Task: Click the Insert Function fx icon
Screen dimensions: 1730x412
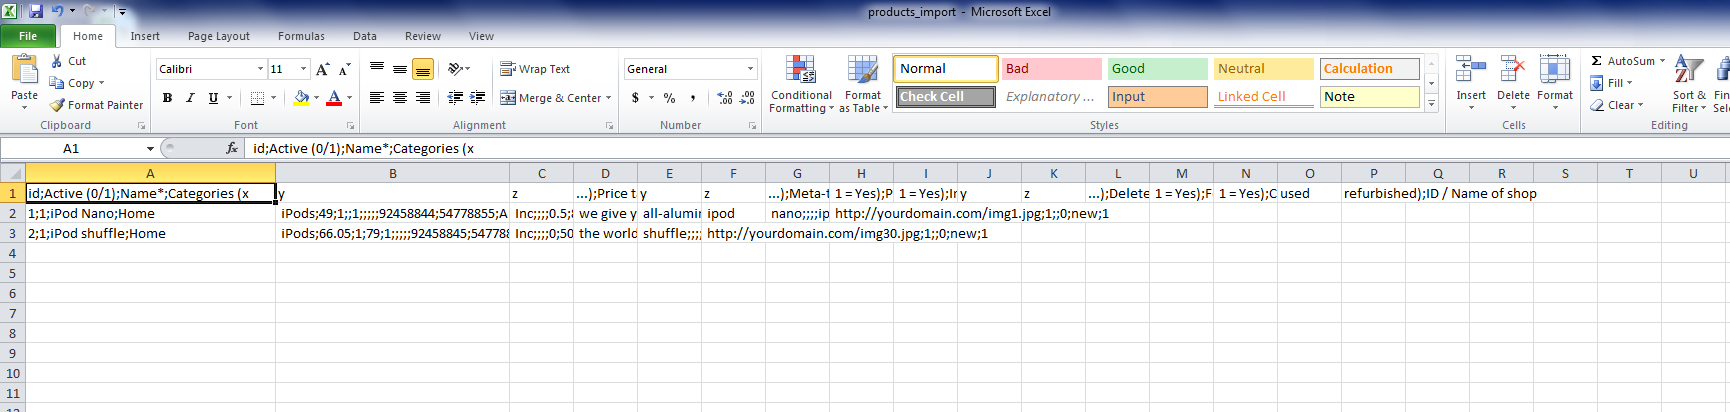Action: click(x=232, y=148)
